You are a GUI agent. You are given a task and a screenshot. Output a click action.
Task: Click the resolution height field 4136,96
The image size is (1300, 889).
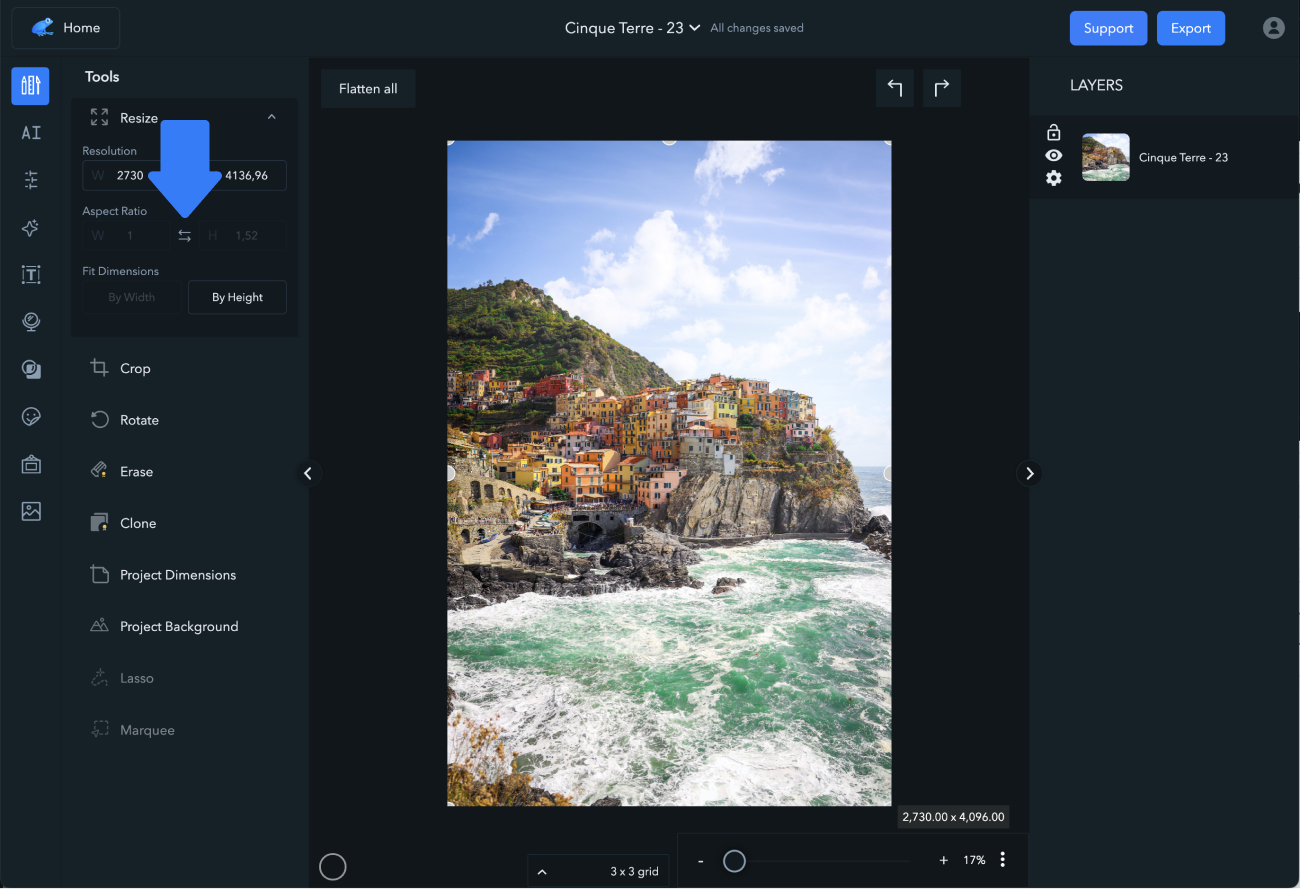248,175
